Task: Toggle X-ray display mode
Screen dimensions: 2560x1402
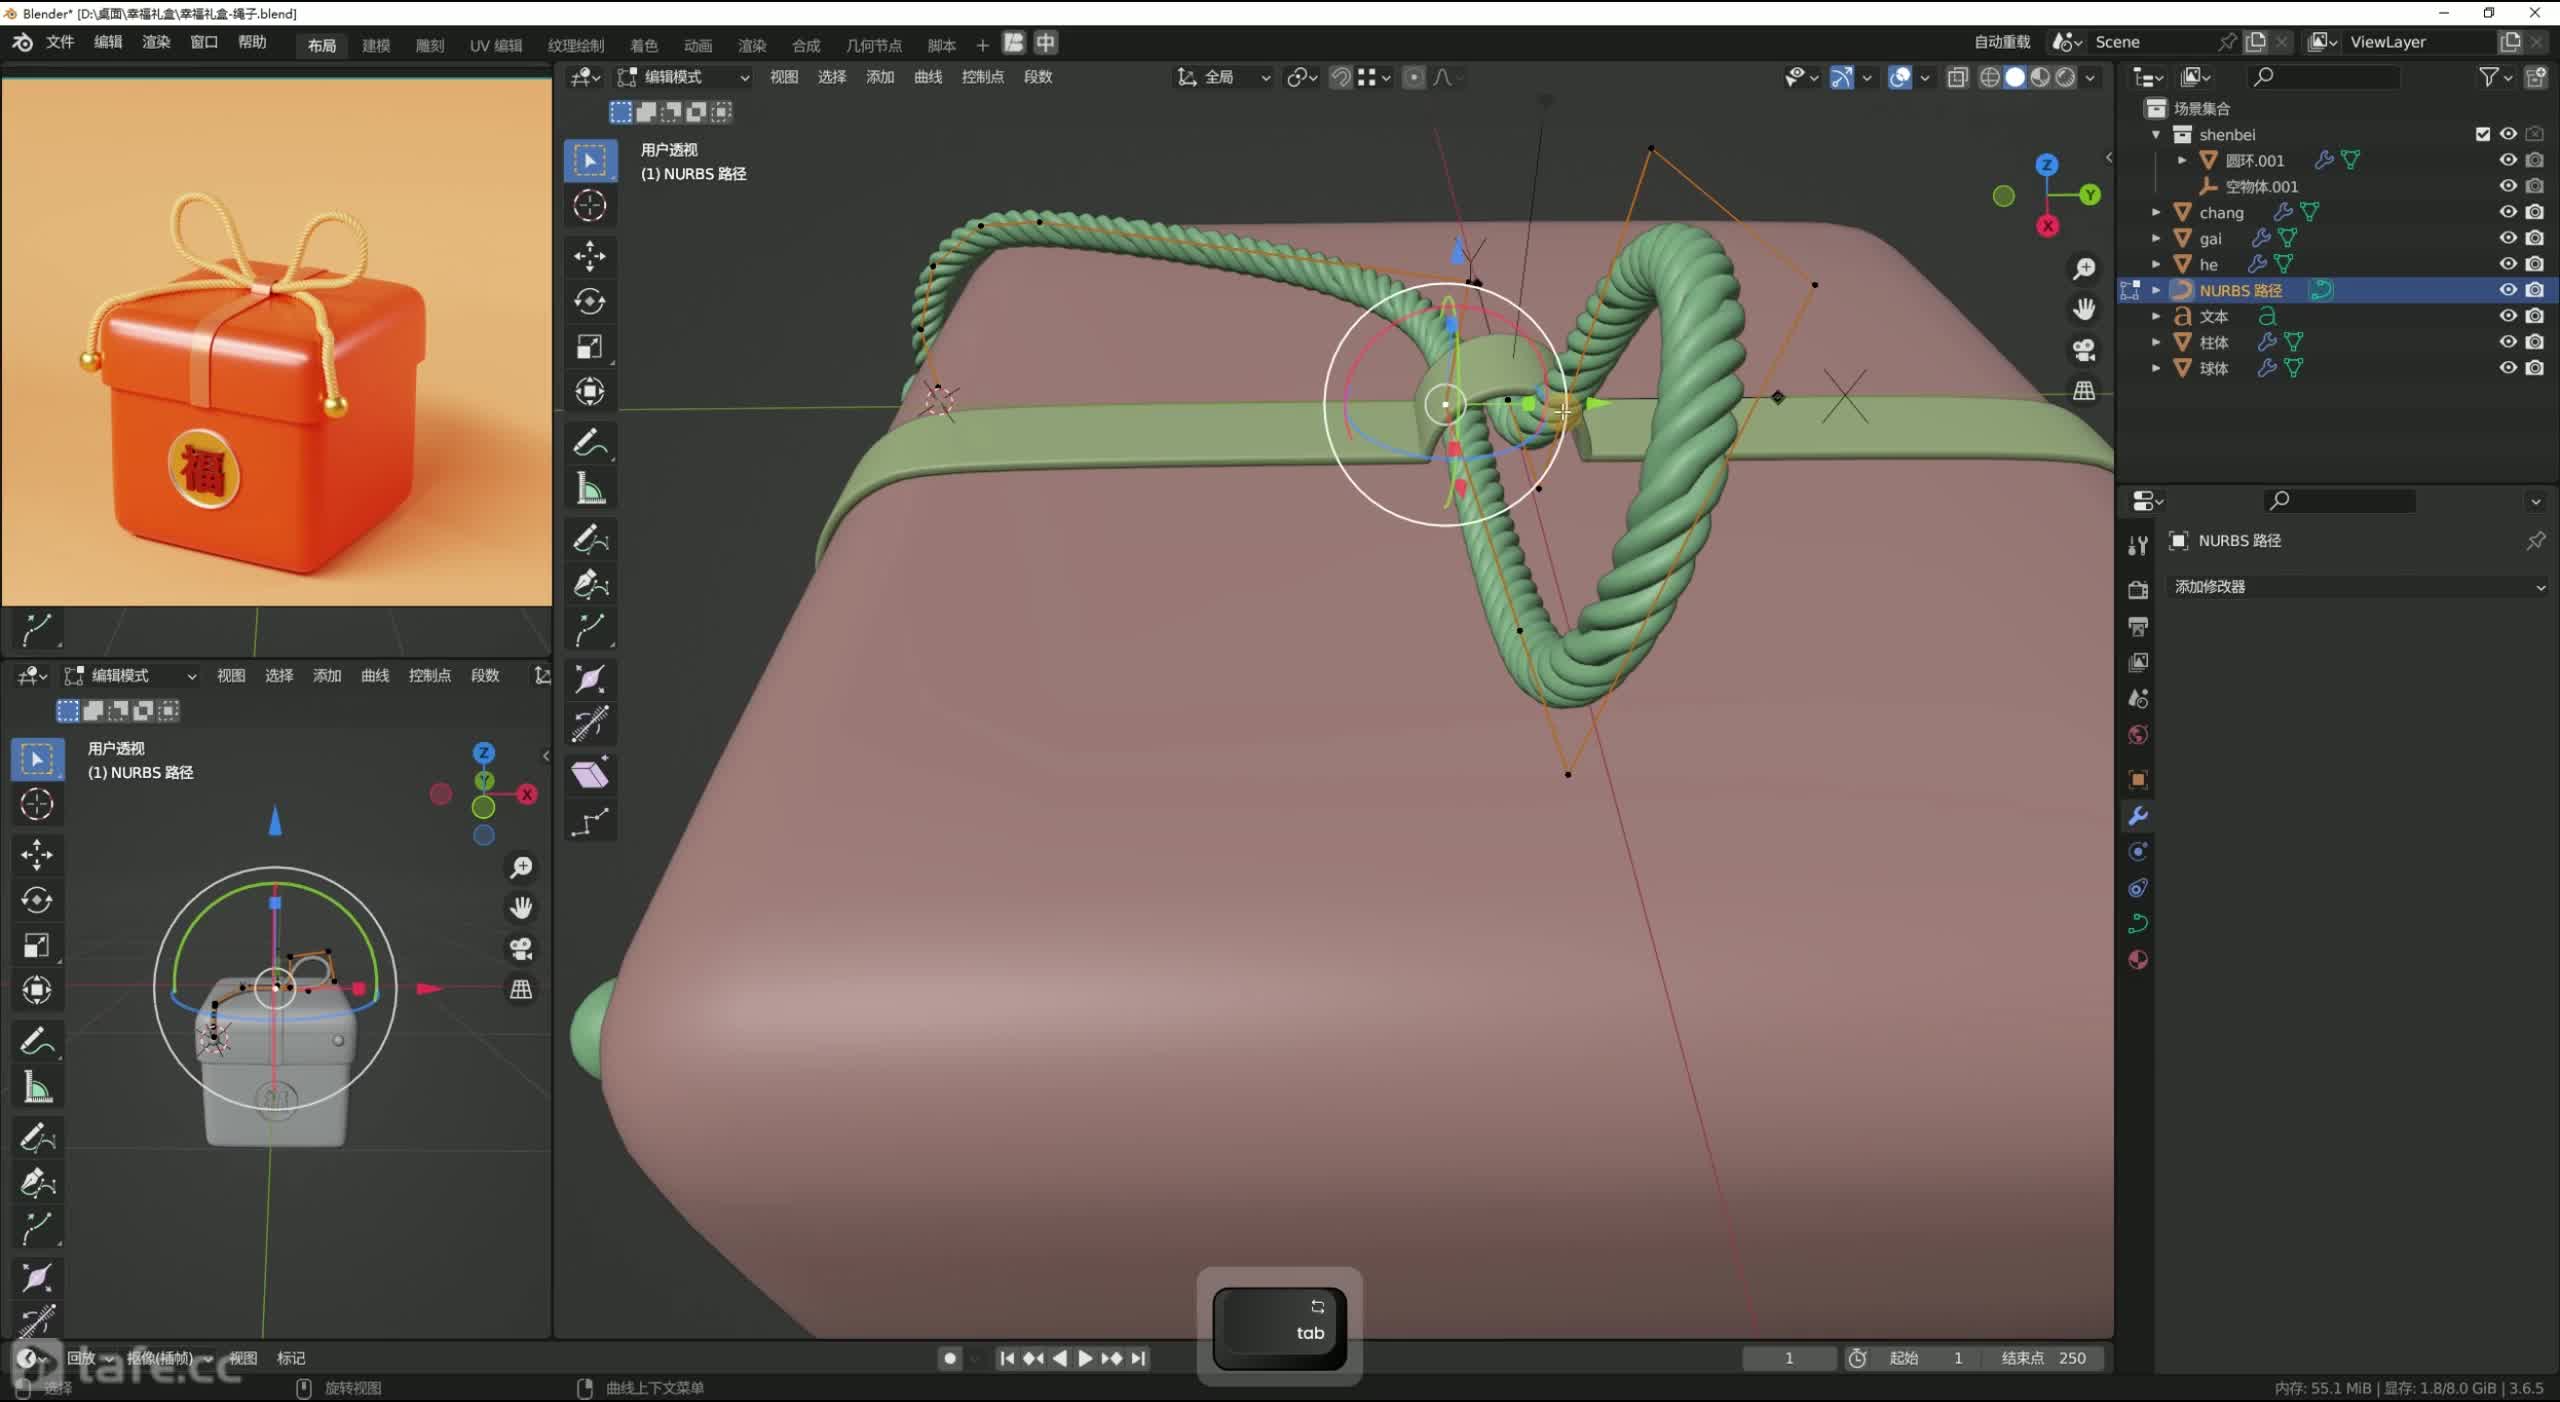Action: [x=1957, y=77]
